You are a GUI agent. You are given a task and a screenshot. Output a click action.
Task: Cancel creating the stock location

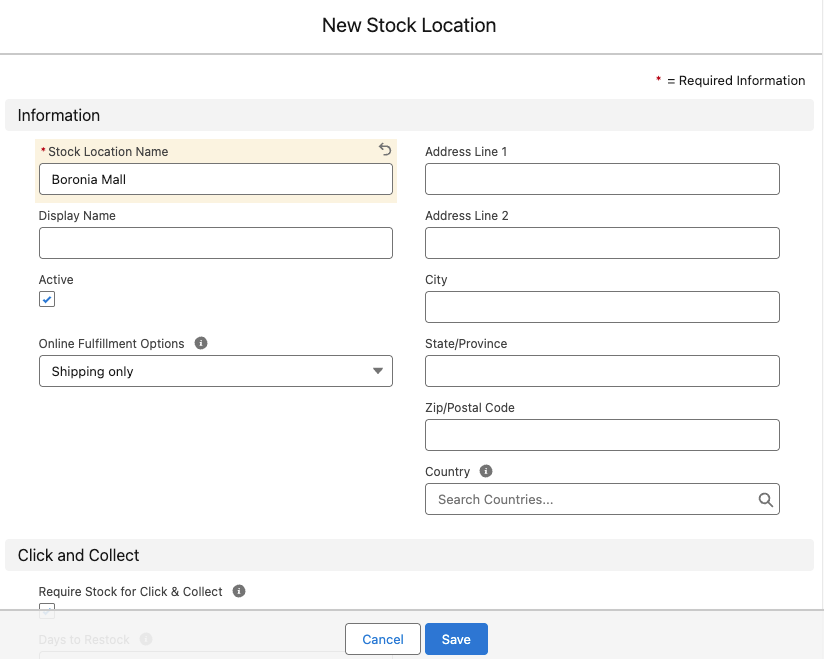pos(382,638)
